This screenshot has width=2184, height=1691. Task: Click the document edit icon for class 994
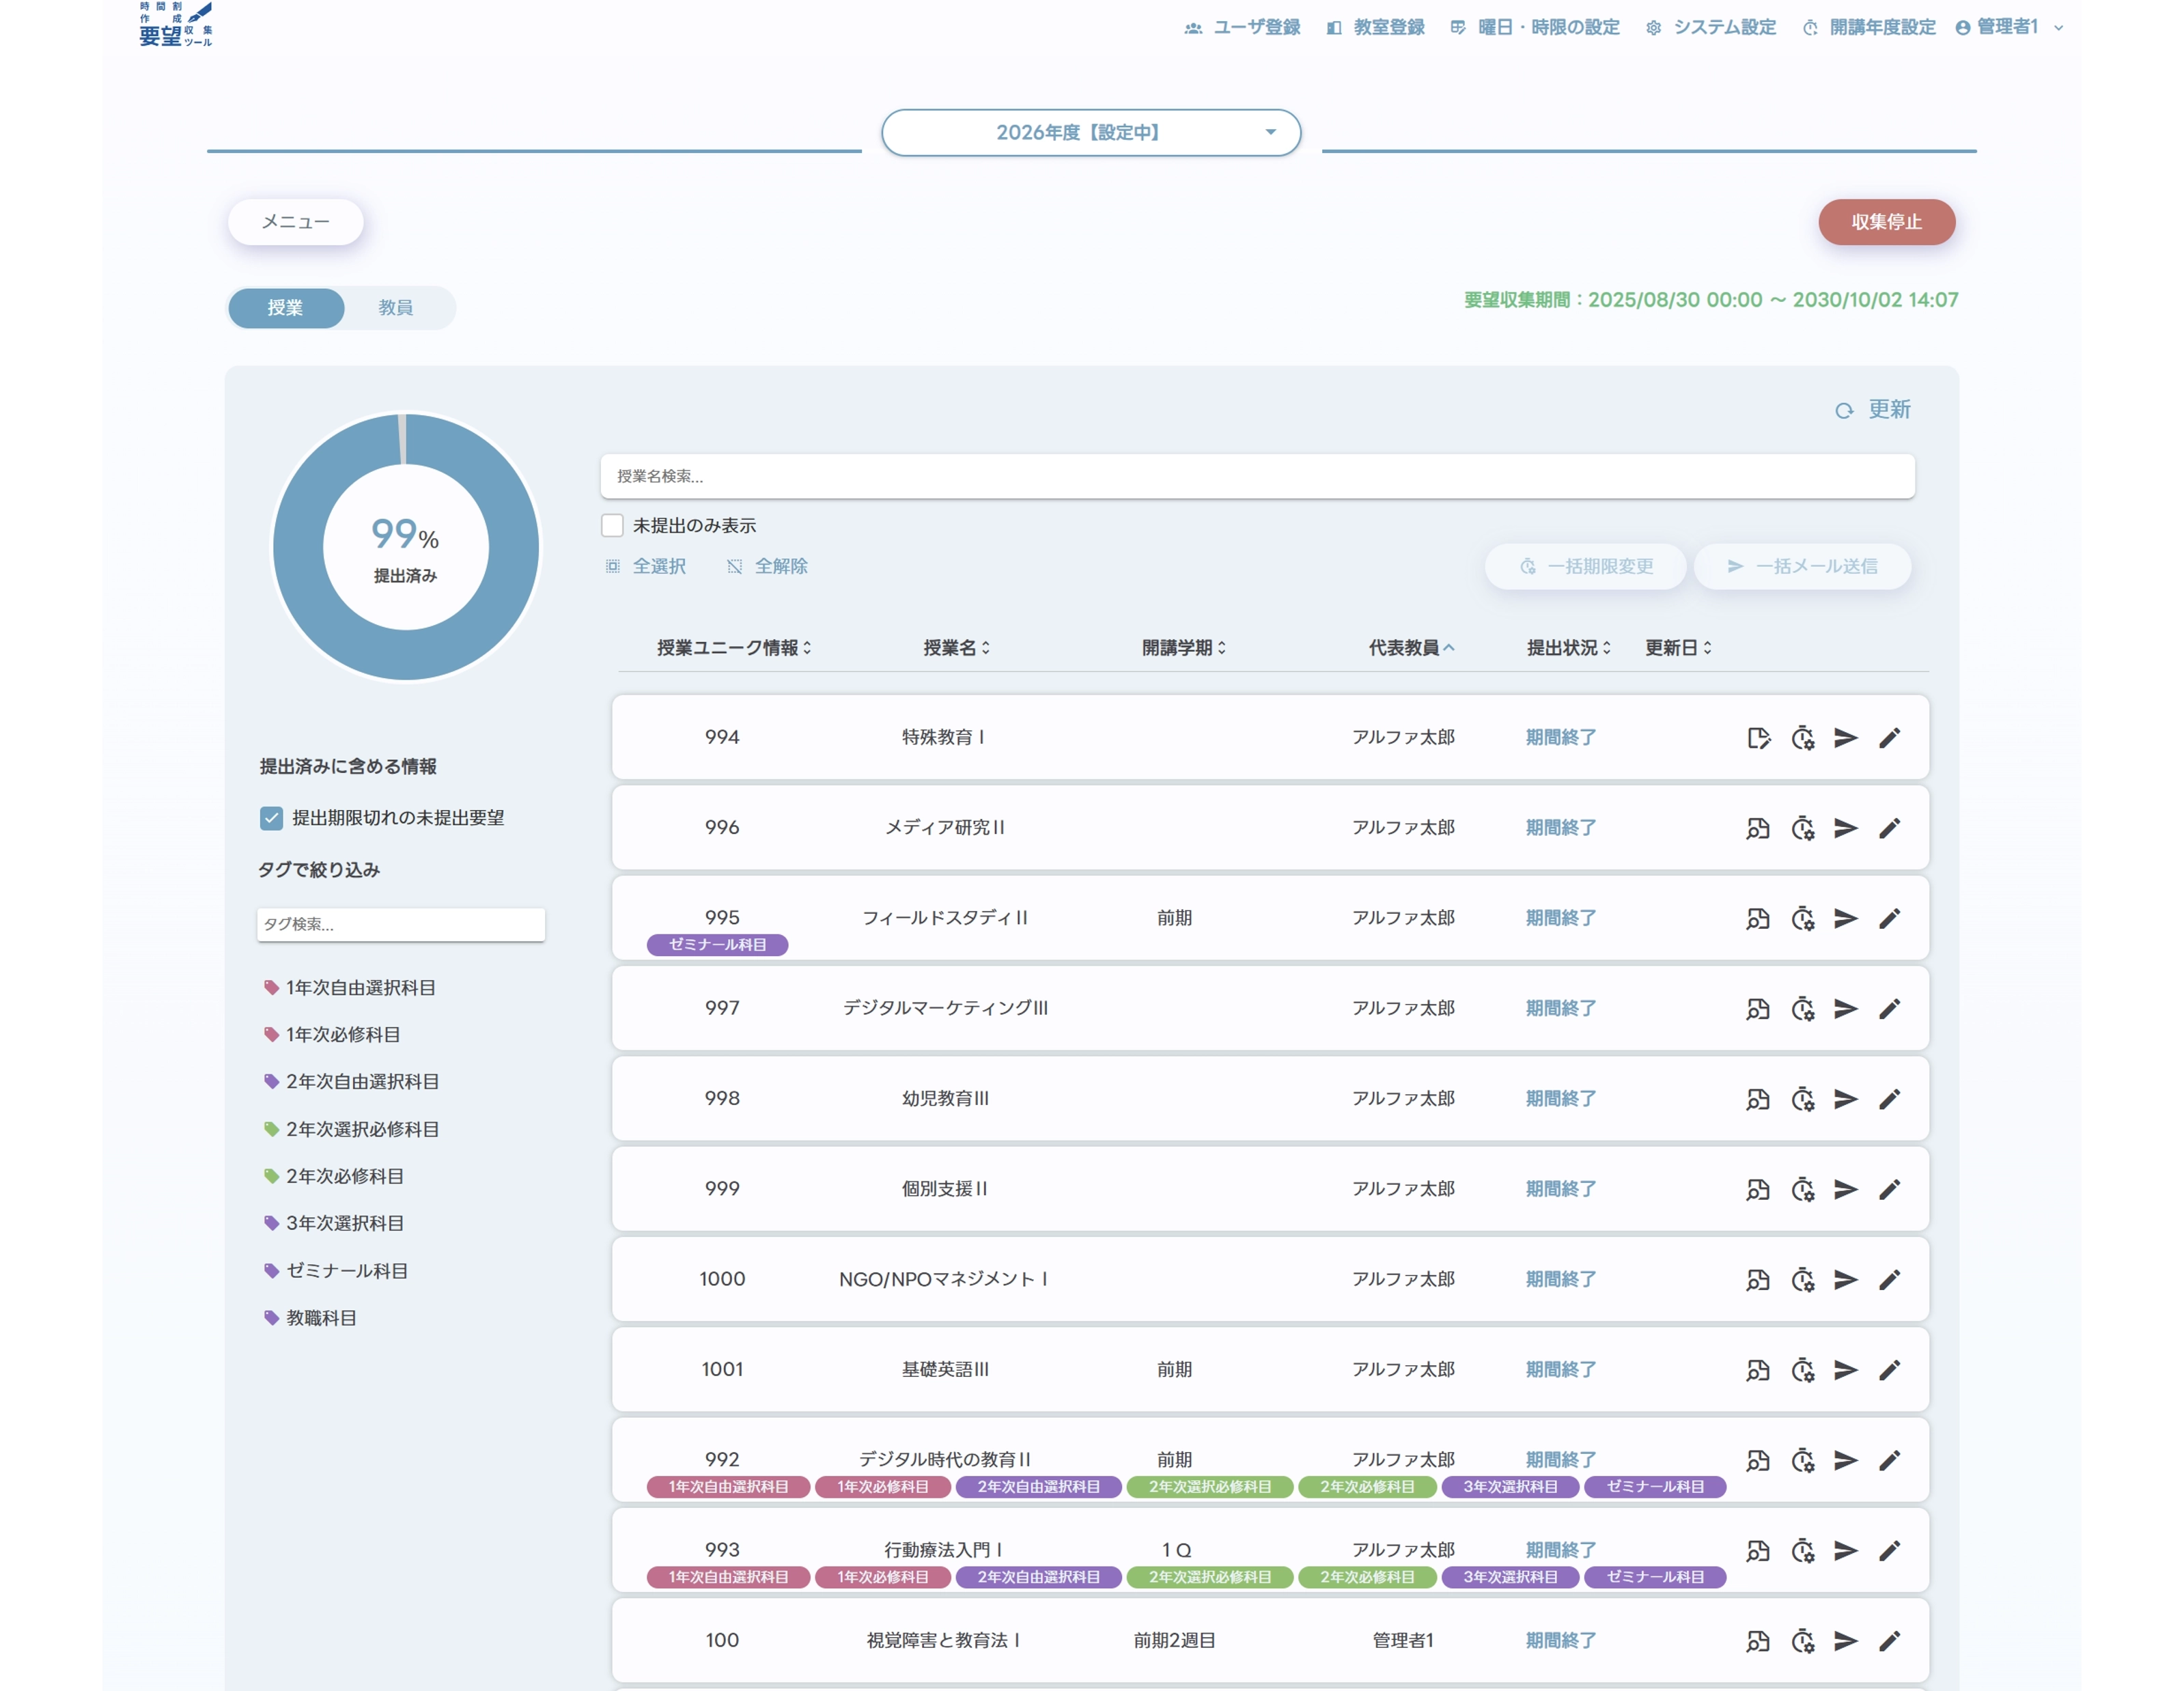tap(1758, 738)
